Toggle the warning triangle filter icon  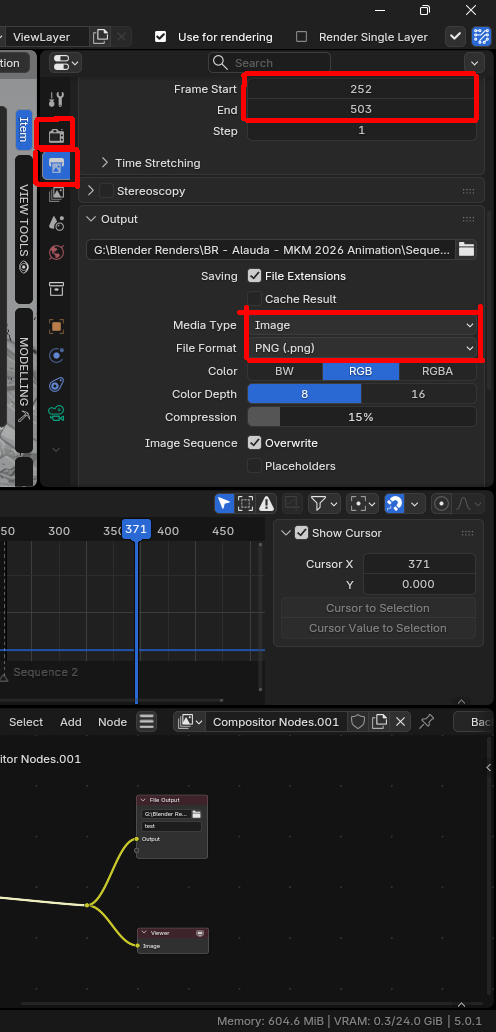[266, 503]
